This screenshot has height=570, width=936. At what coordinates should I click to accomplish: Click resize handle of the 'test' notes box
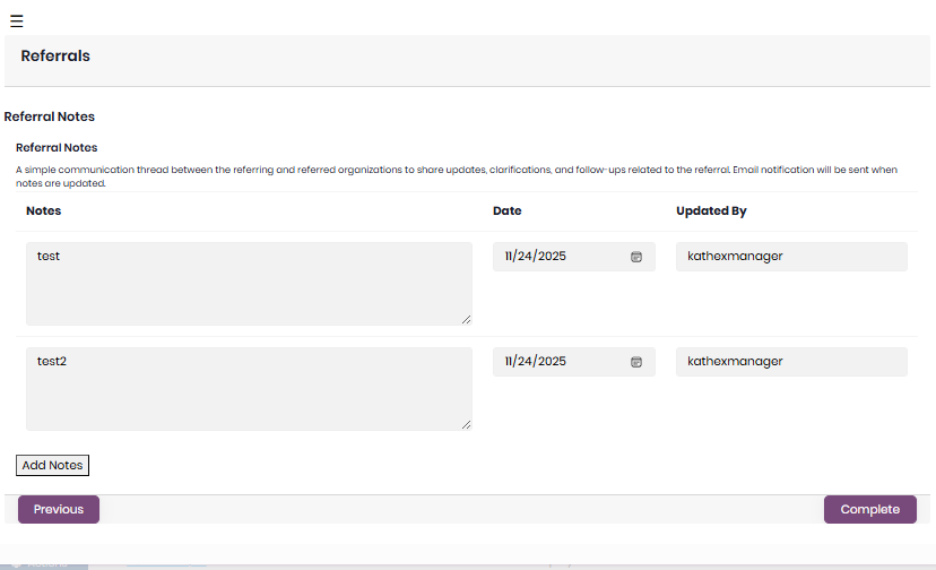coord(466,319)
